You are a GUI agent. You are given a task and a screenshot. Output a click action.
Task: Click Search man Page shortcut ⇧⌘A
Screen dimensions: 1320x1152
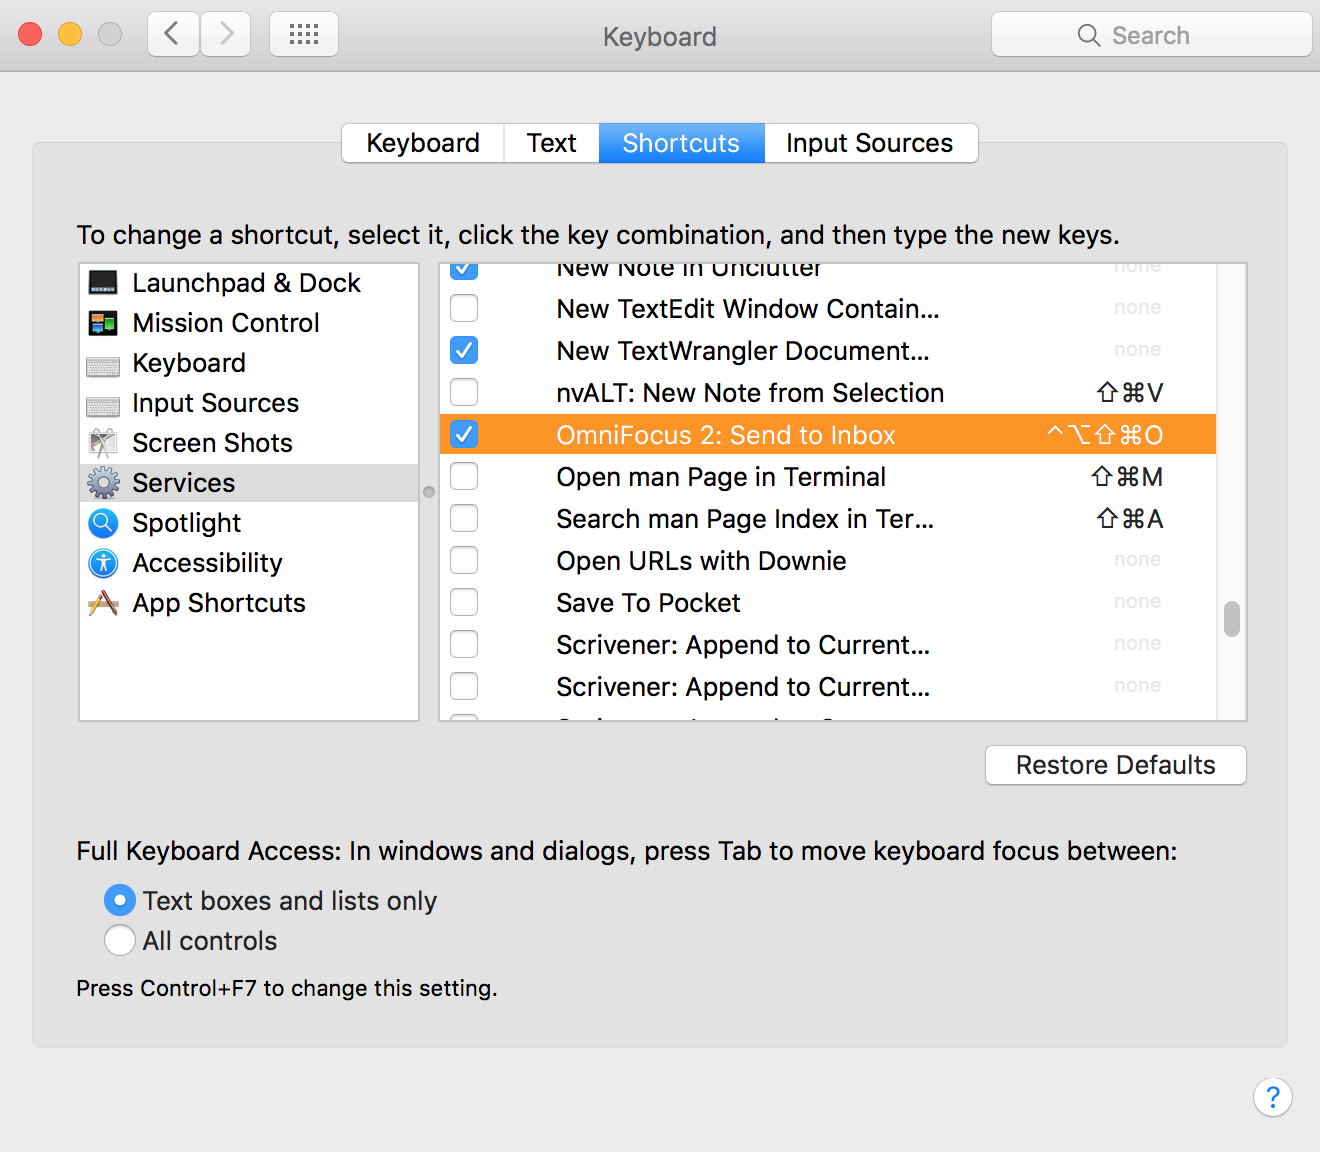tap(1130, 519)
